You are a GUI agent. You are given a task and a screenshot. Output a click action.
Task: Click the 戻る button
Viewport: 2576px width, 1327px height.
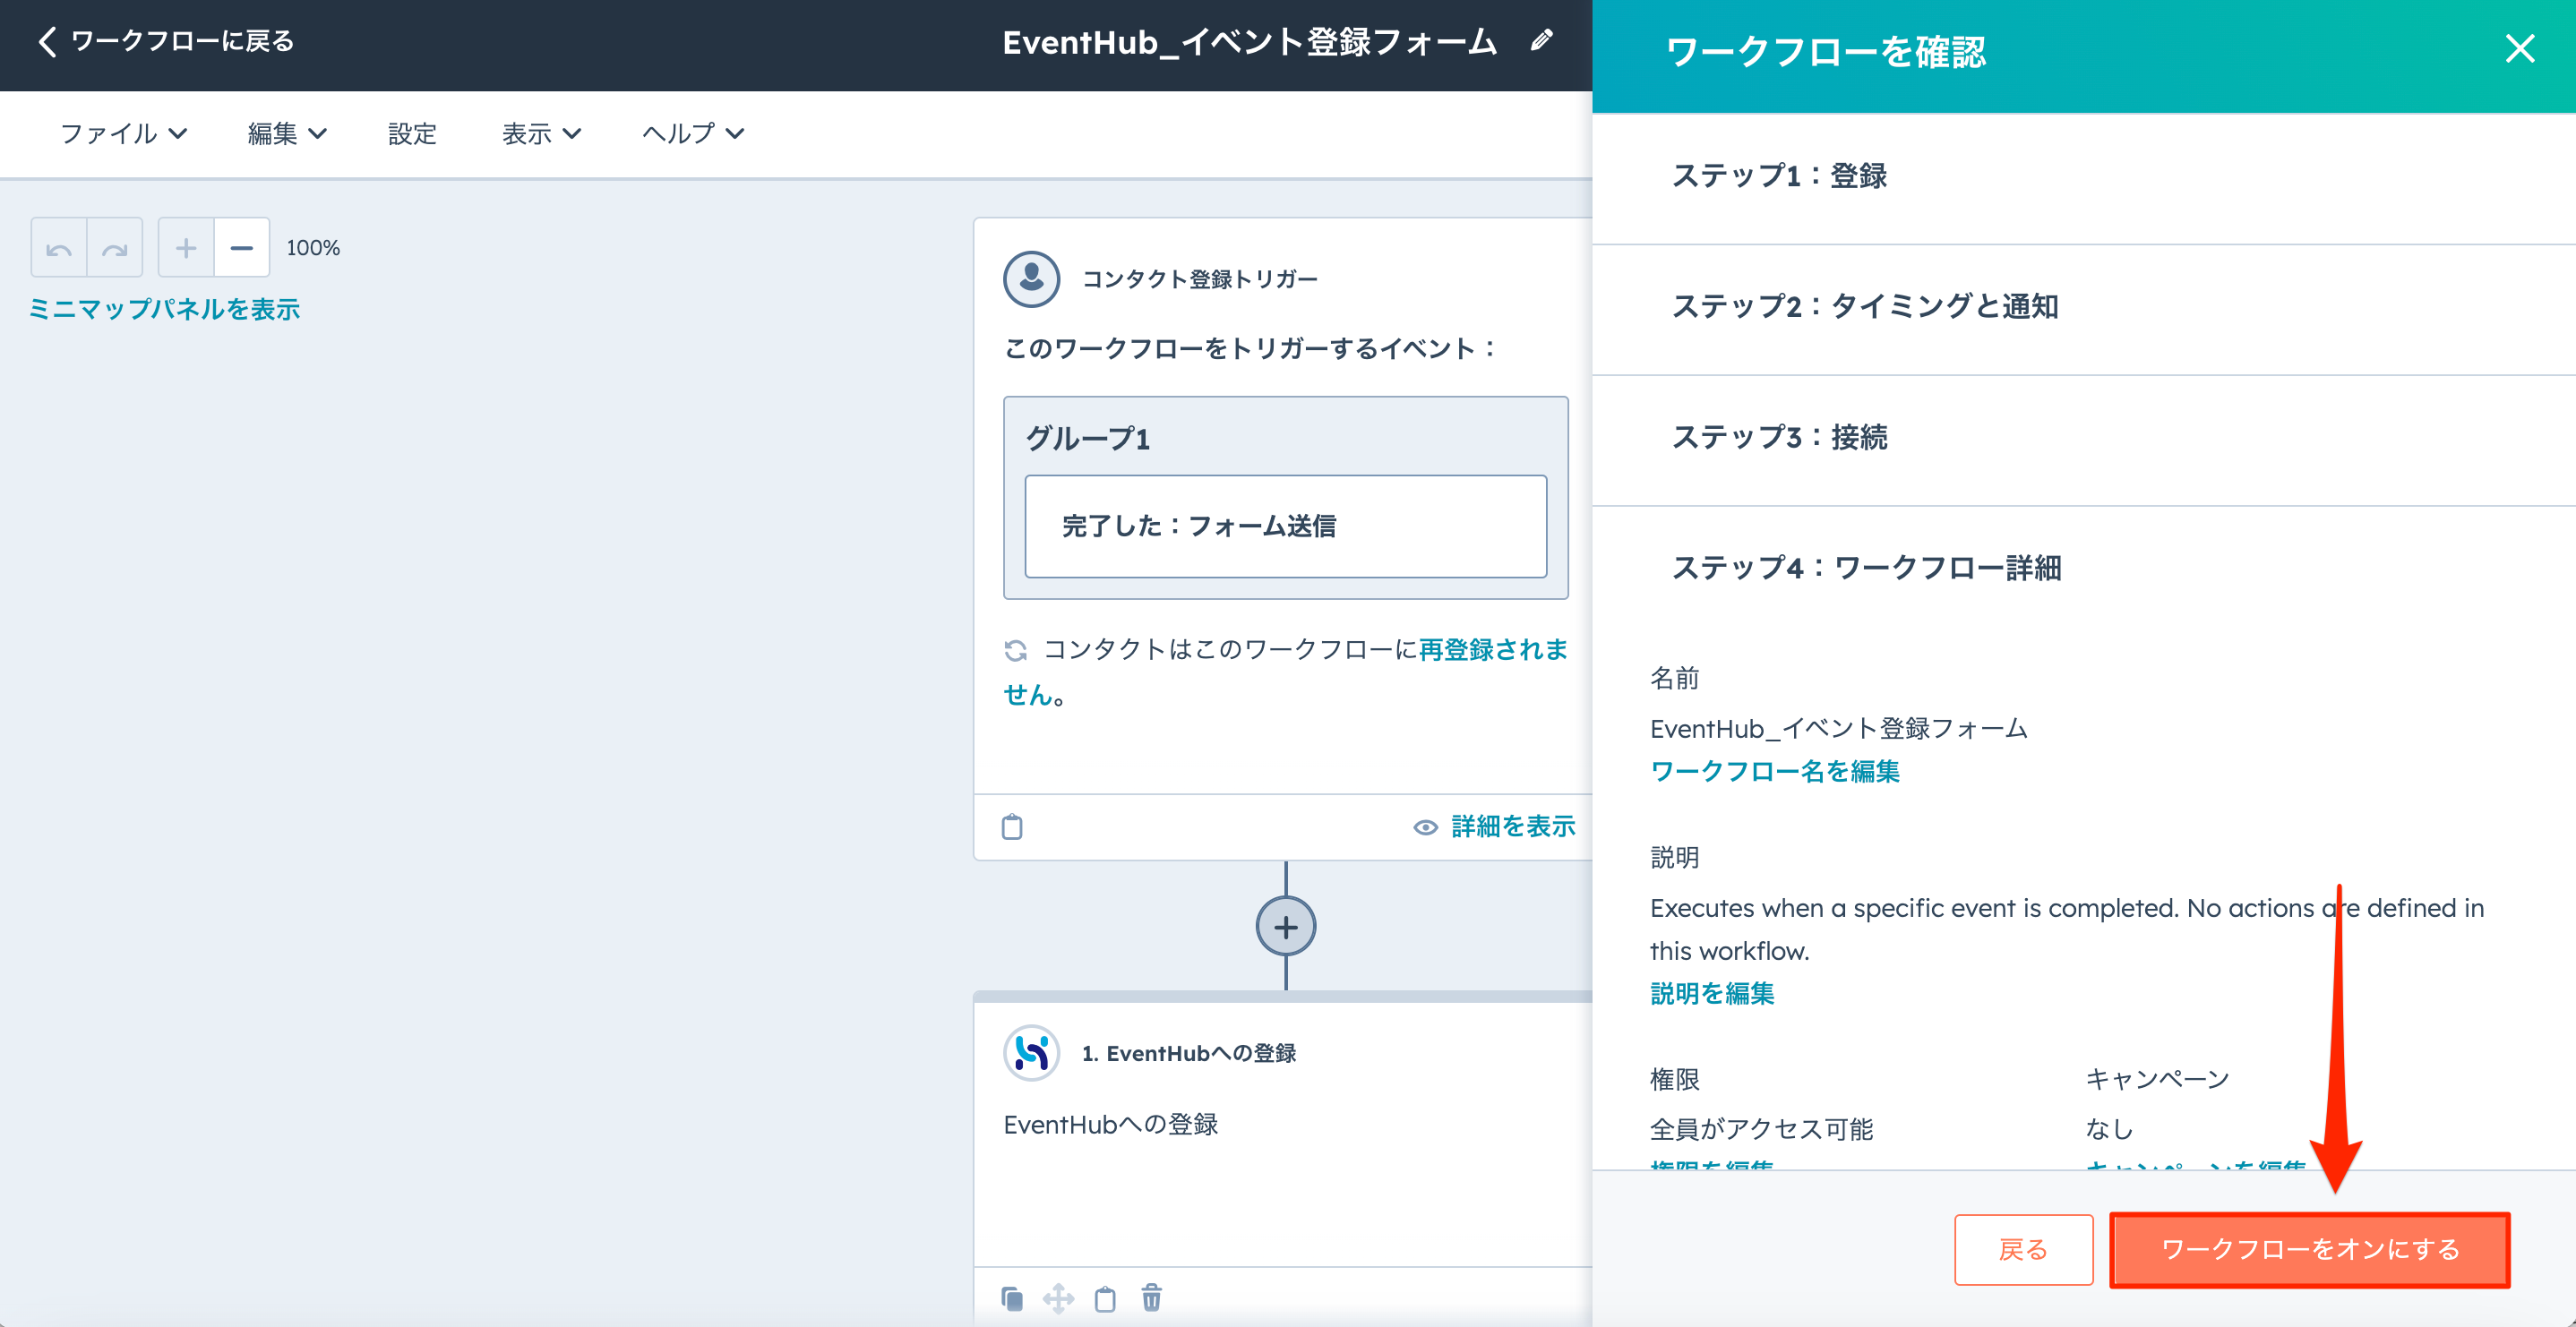(2023, 1249)
